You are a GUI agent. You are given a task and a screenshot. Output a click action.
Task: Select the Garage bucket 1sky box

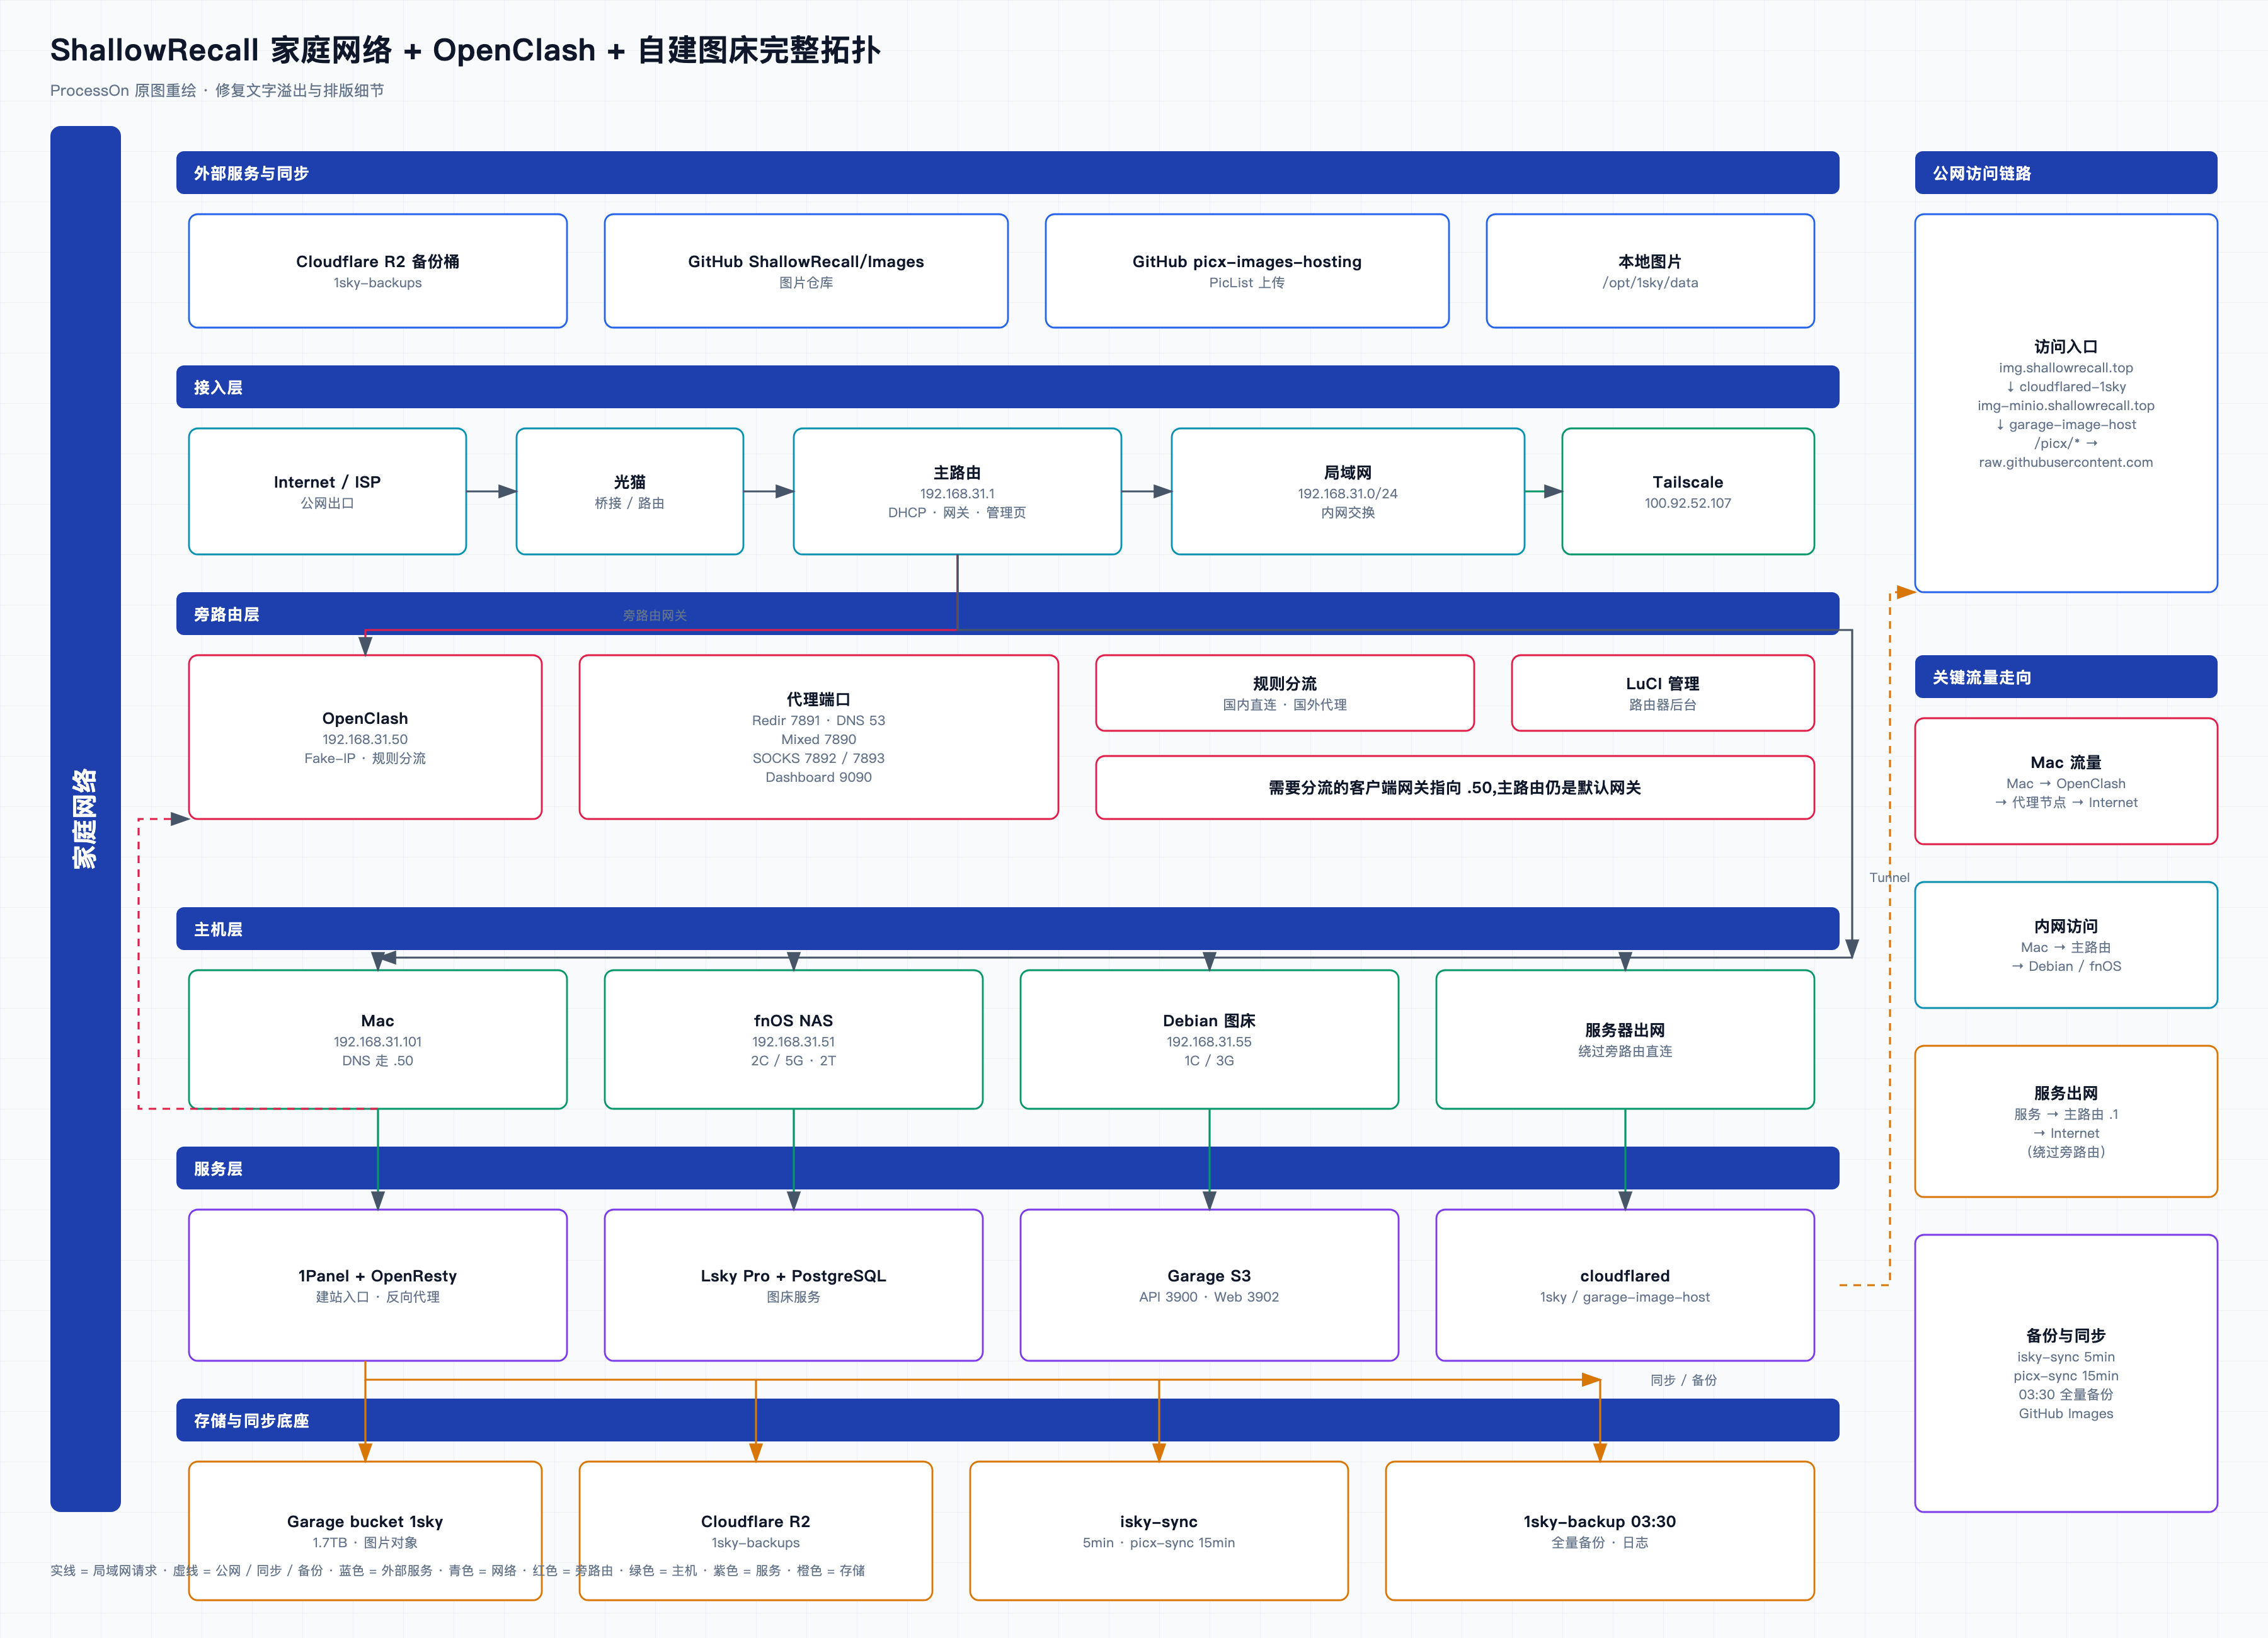365,1530
